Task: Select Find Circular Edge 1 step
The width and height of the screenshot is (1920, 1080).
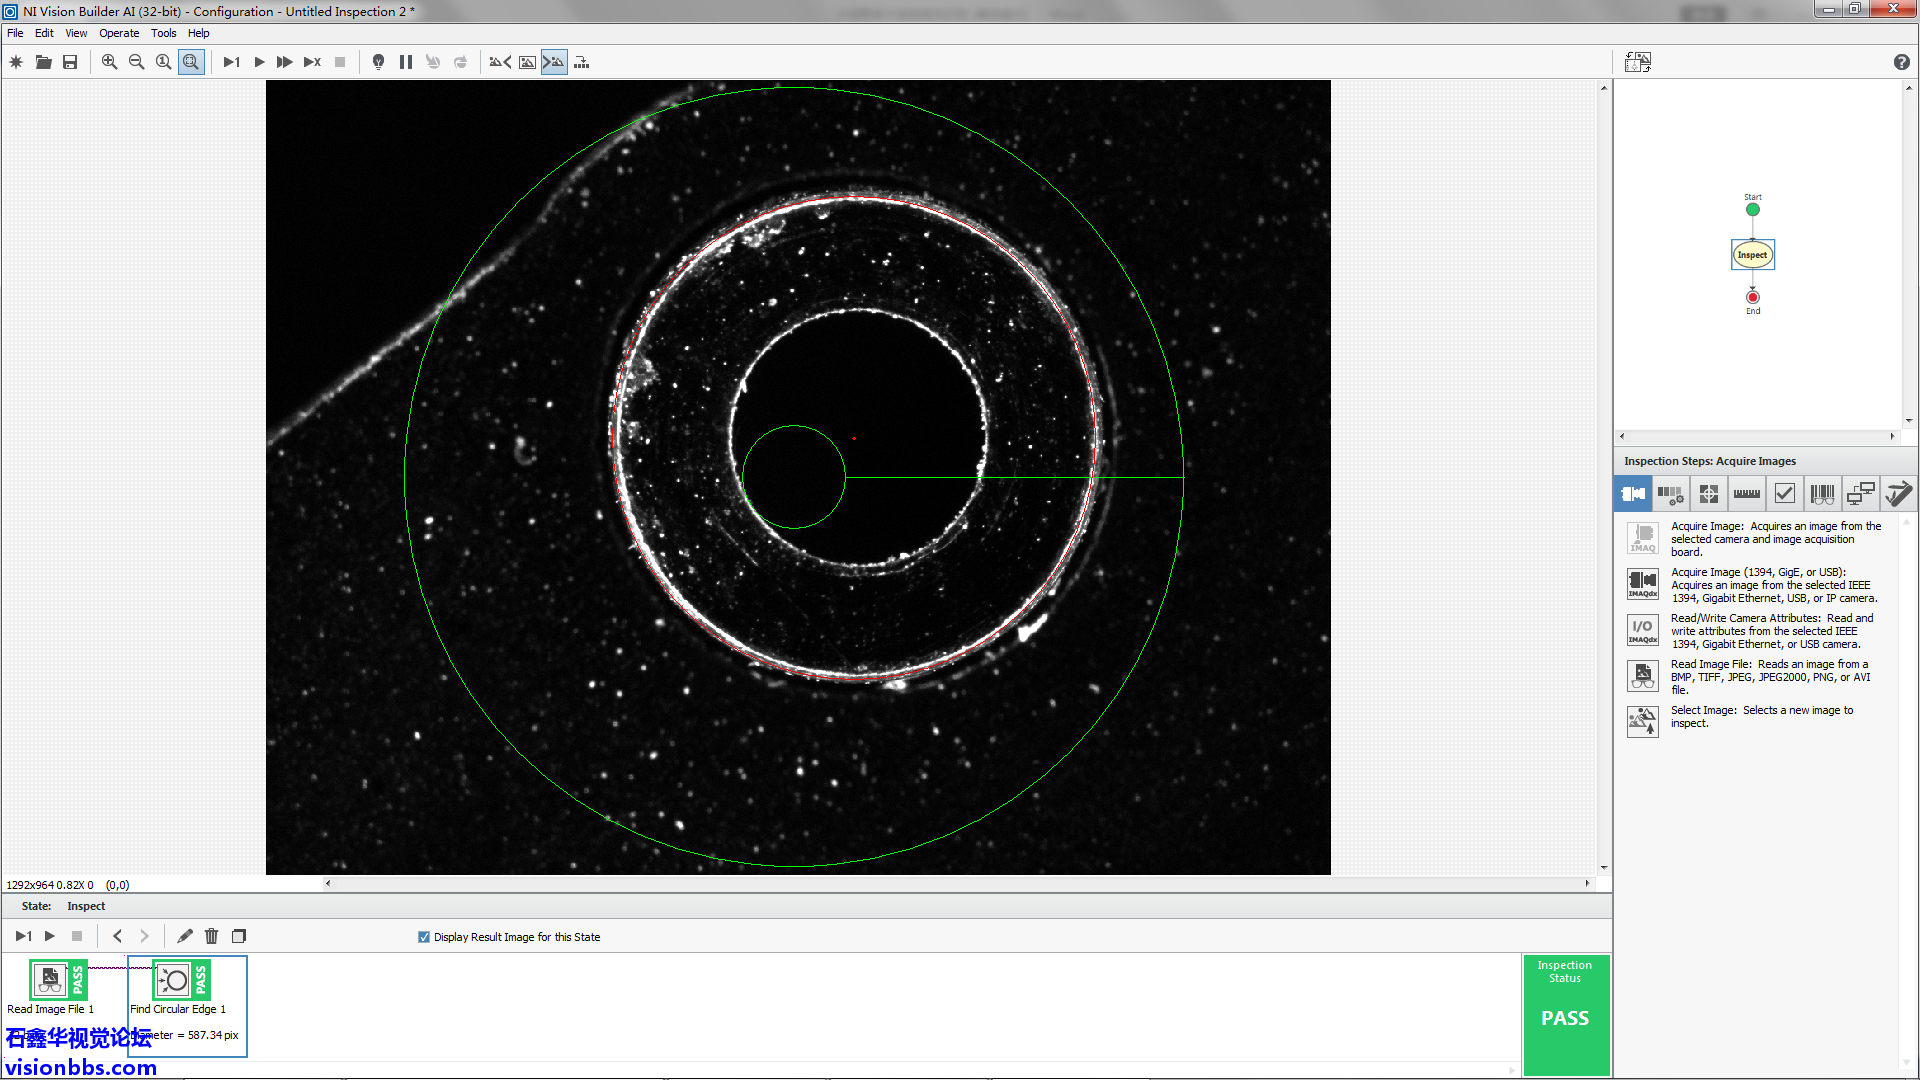Action: (x=187, y=1005)
